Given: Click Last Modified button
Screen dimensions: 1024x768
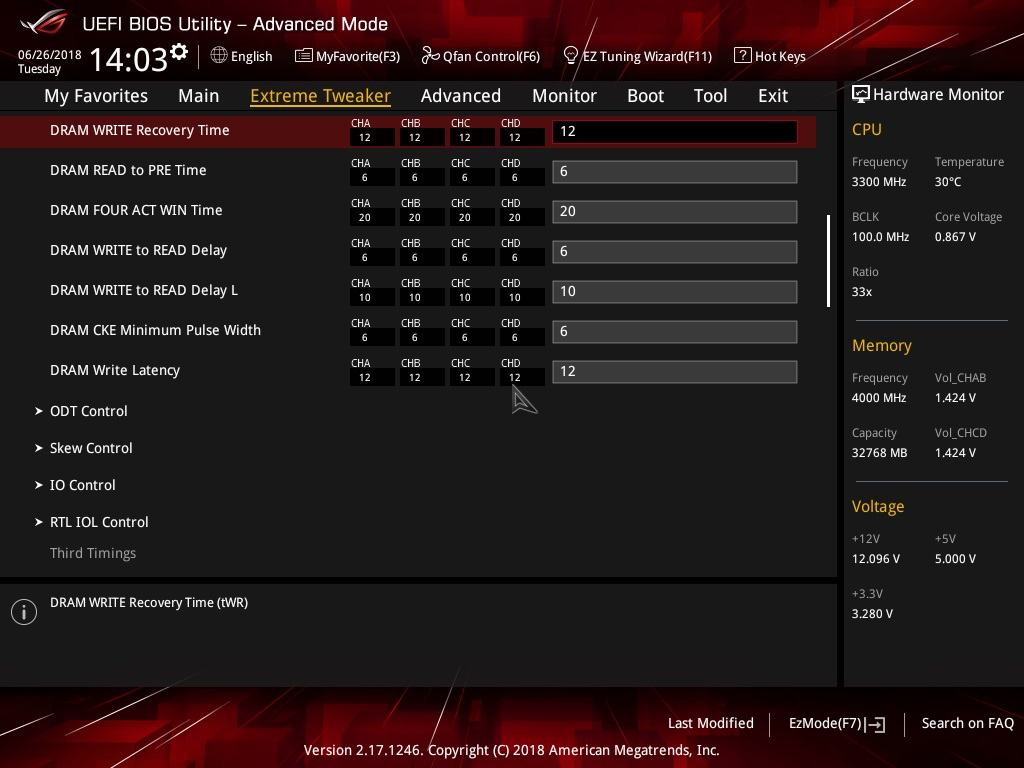Looking at the screenshot, I should pos(711,723).
